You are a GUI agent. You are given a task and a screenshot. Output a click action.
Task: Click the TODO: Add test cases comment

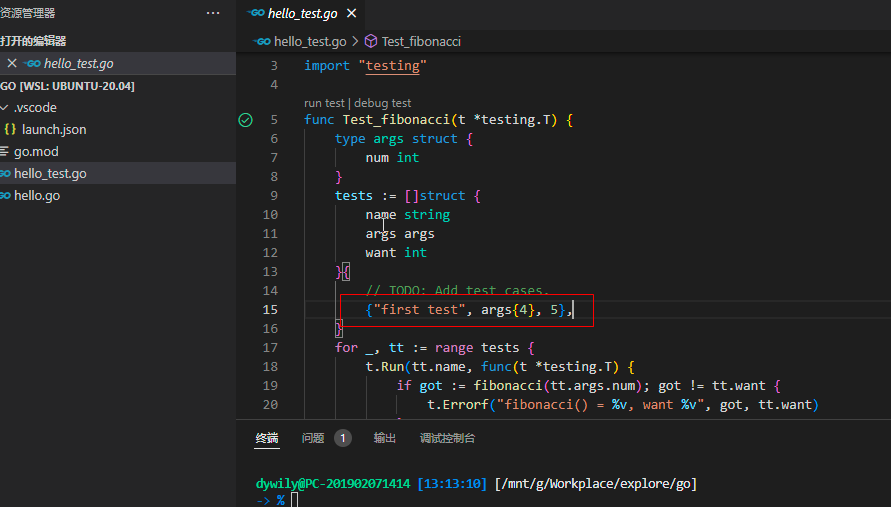[x=457, y=290]
